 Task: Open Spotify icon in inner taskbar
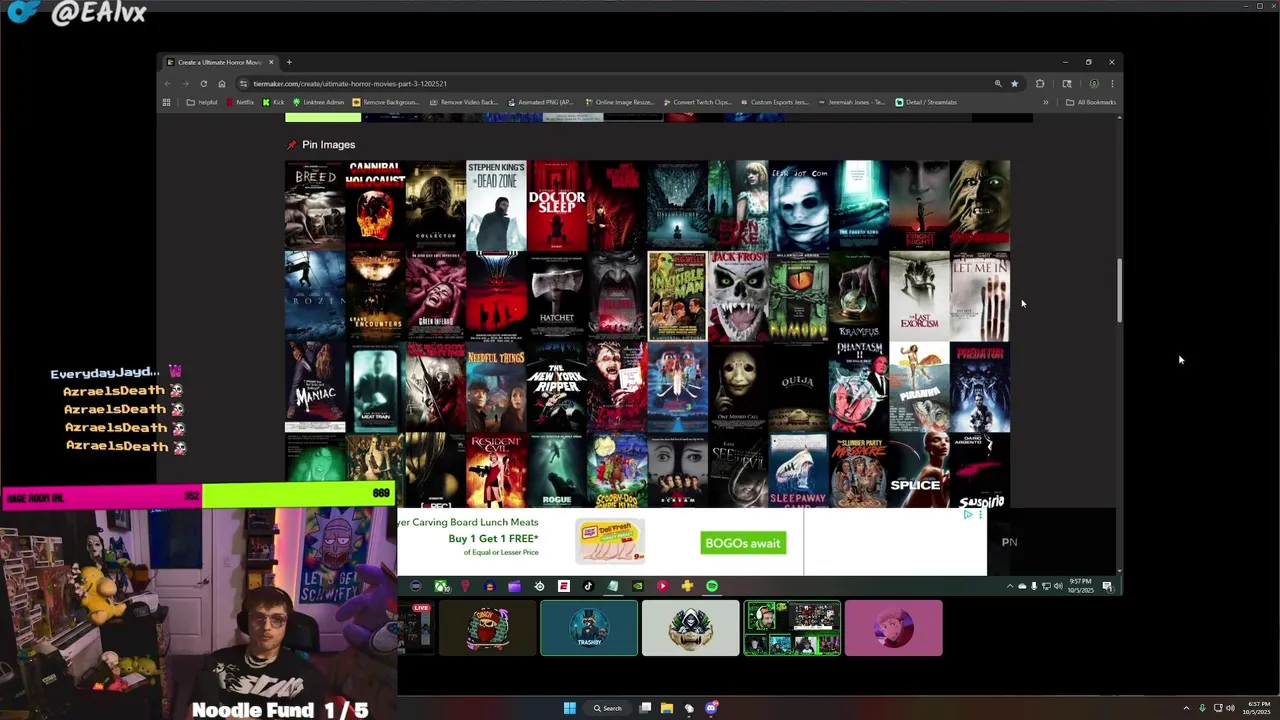(x=712, y=586)
